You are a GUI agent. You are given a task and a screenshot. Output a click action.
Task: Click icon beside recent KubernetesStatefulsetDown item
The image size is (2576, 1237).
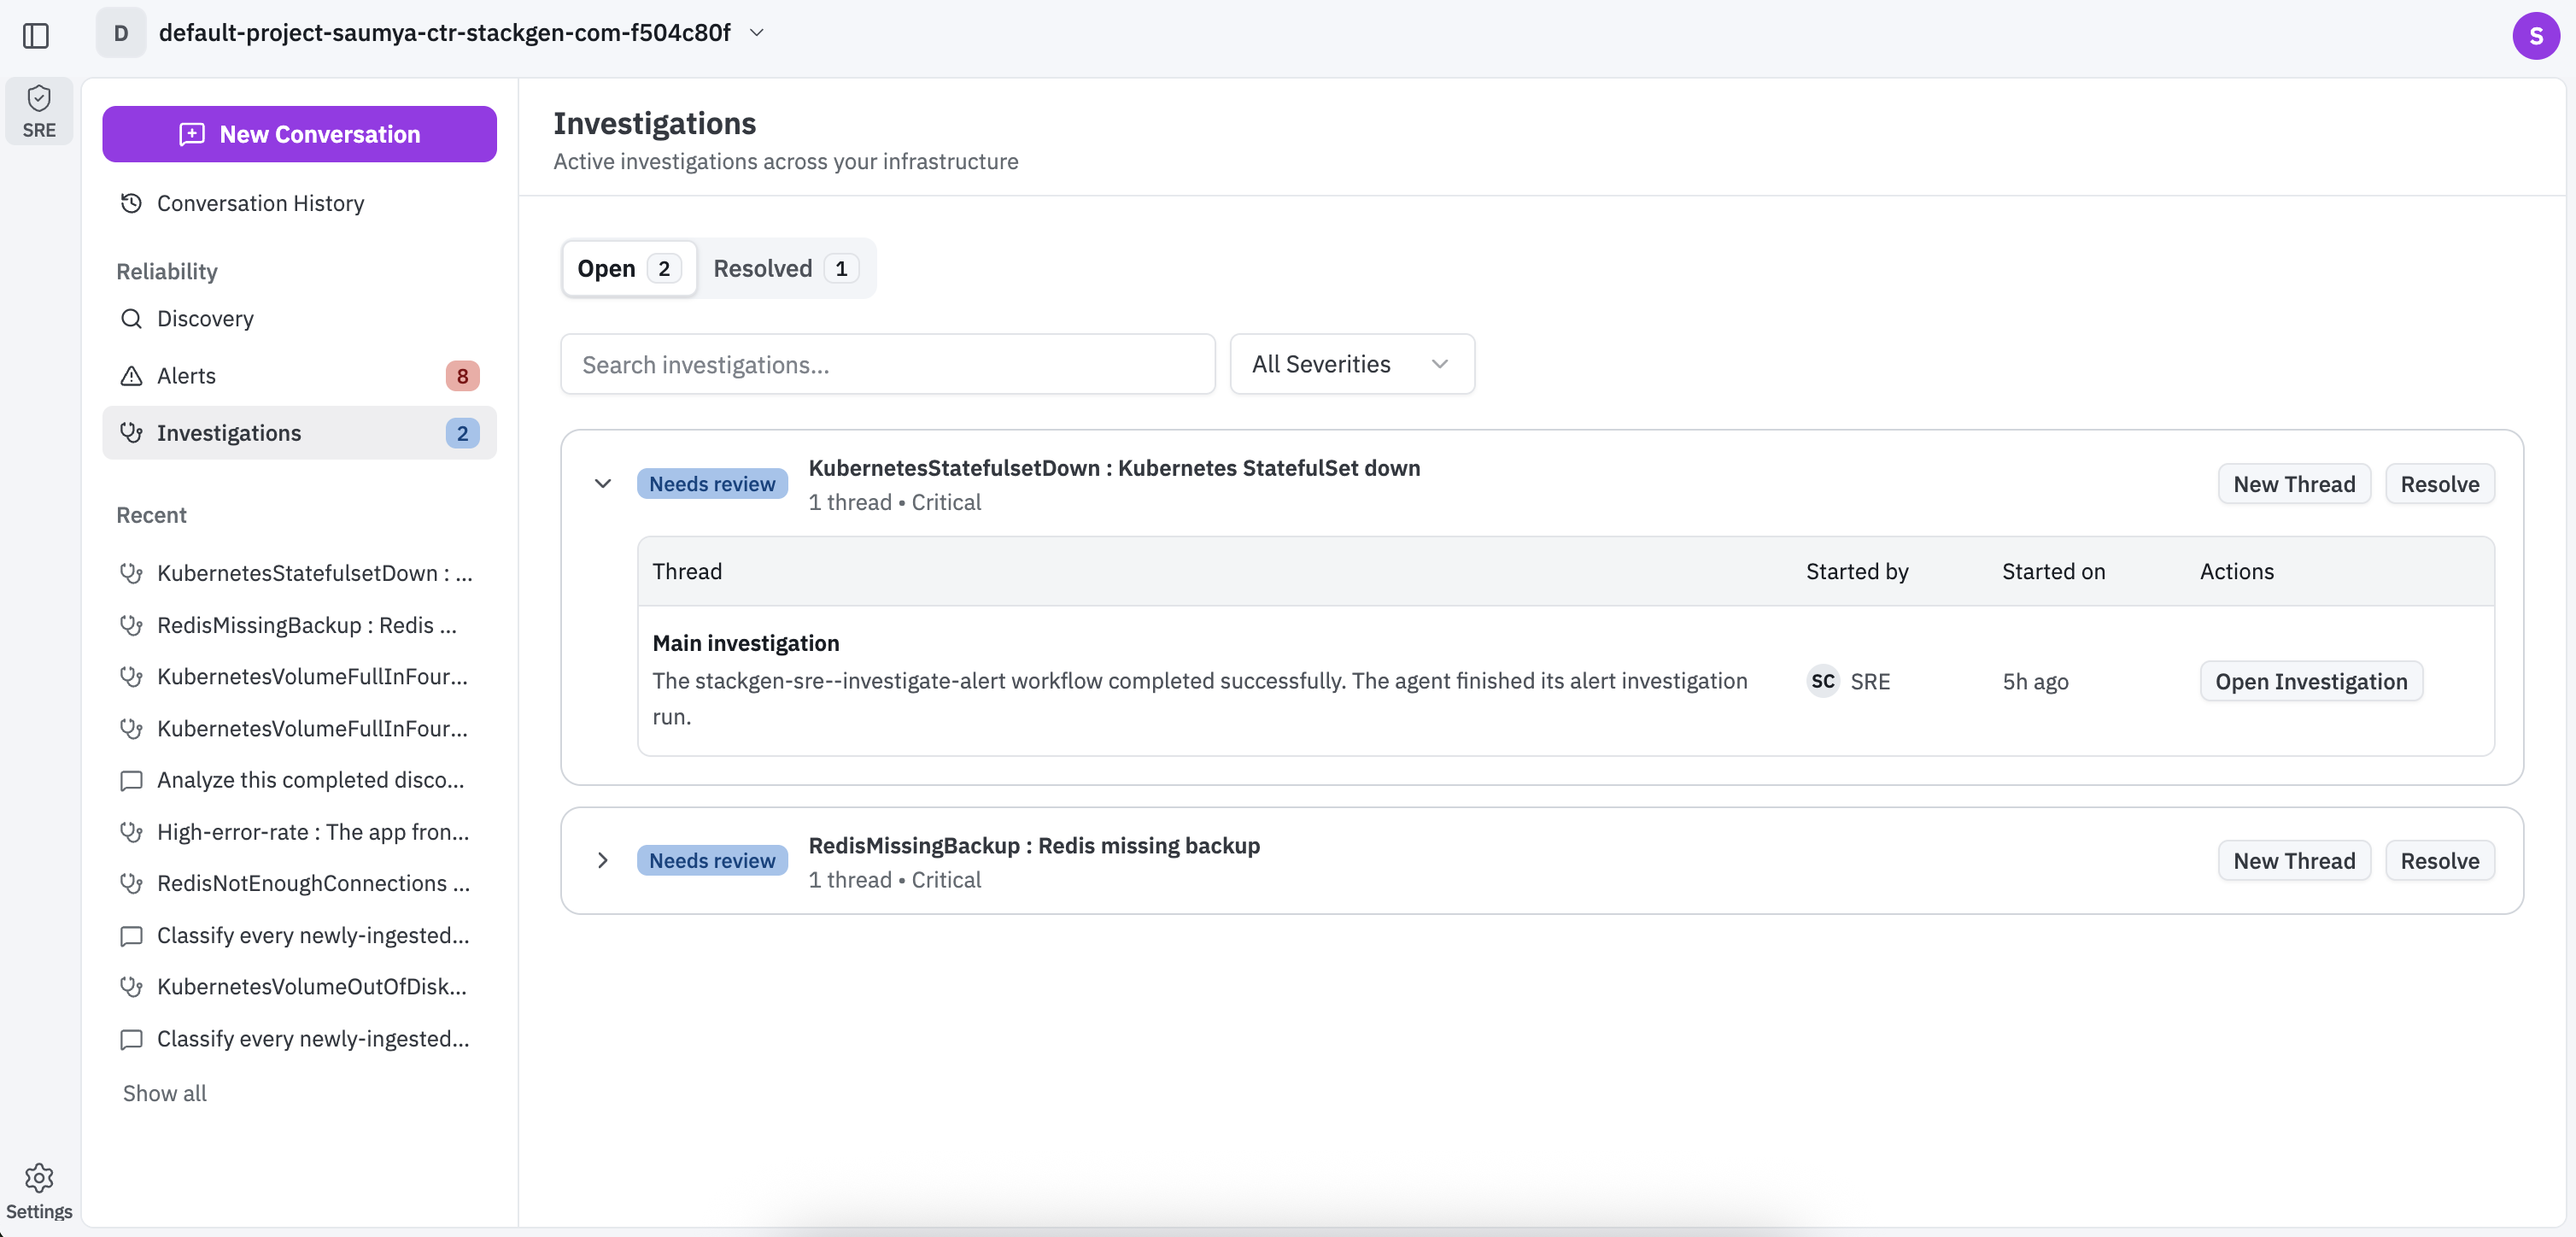(131, 573)
